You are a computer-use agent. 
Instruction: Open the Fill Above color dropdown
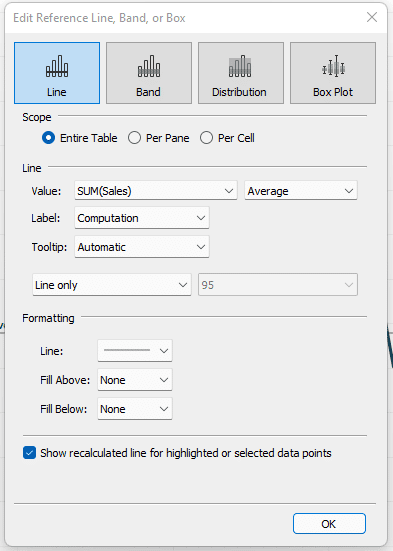click(135, 380)
